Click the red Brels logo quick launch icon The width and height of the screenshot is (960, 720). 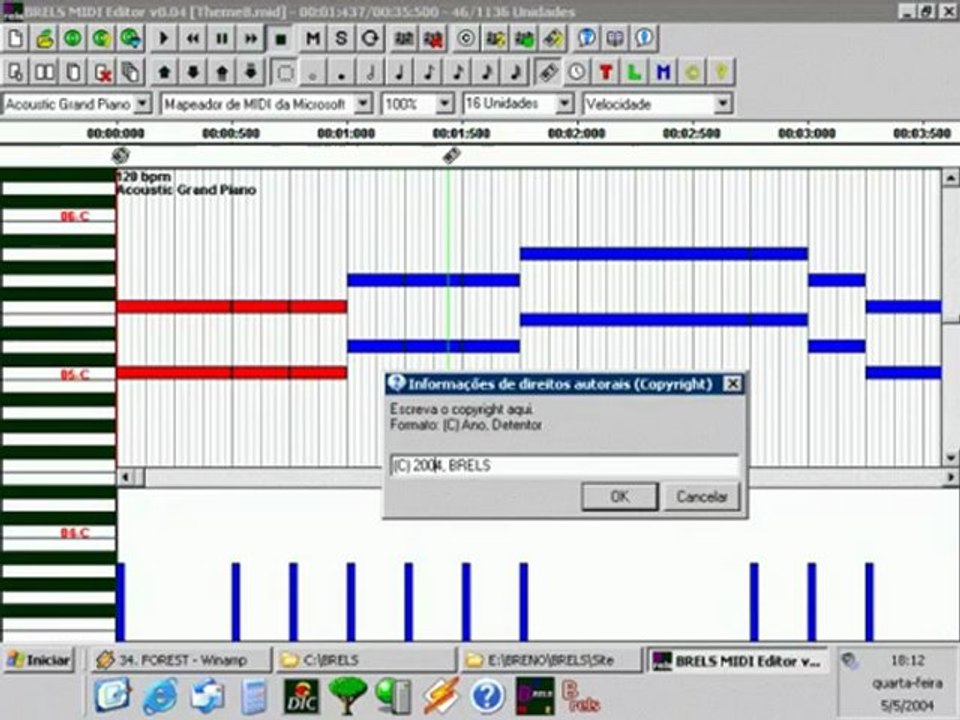click(580, 697)
